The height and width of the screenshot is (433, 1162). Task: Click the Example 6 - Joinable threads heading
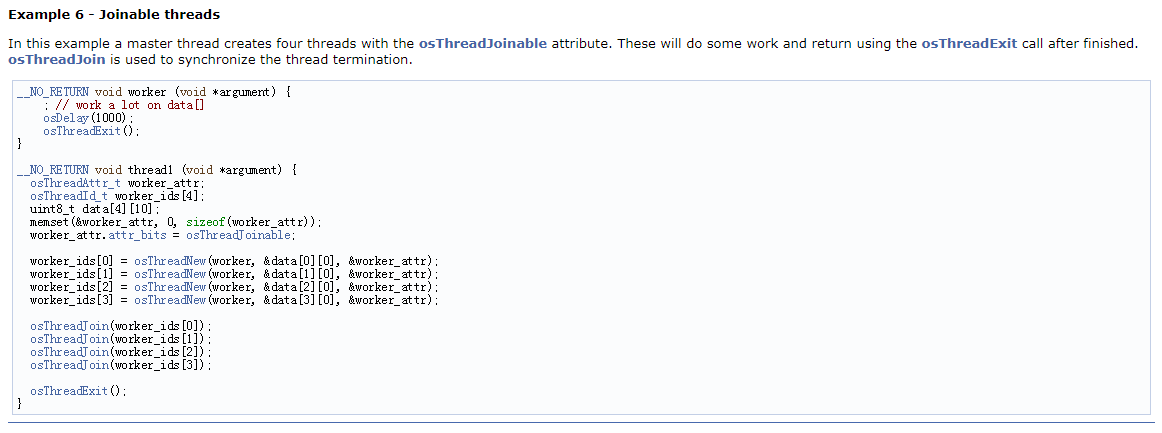click(114, 15)
